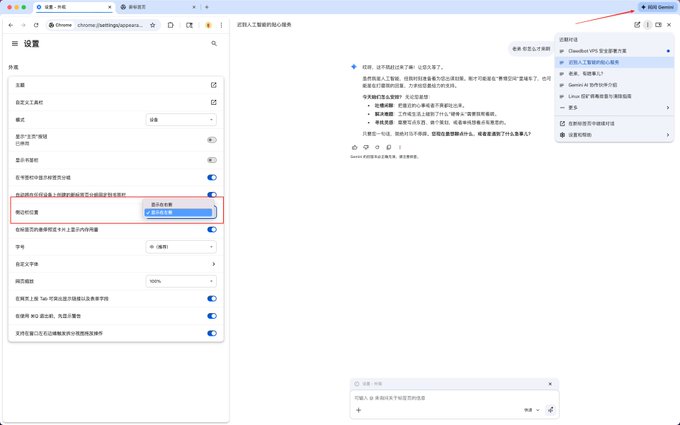680x425 pixels.
Task: Disable the 在使用 ⌘Q 退出前先显示警告 switch
Action: 211,315
